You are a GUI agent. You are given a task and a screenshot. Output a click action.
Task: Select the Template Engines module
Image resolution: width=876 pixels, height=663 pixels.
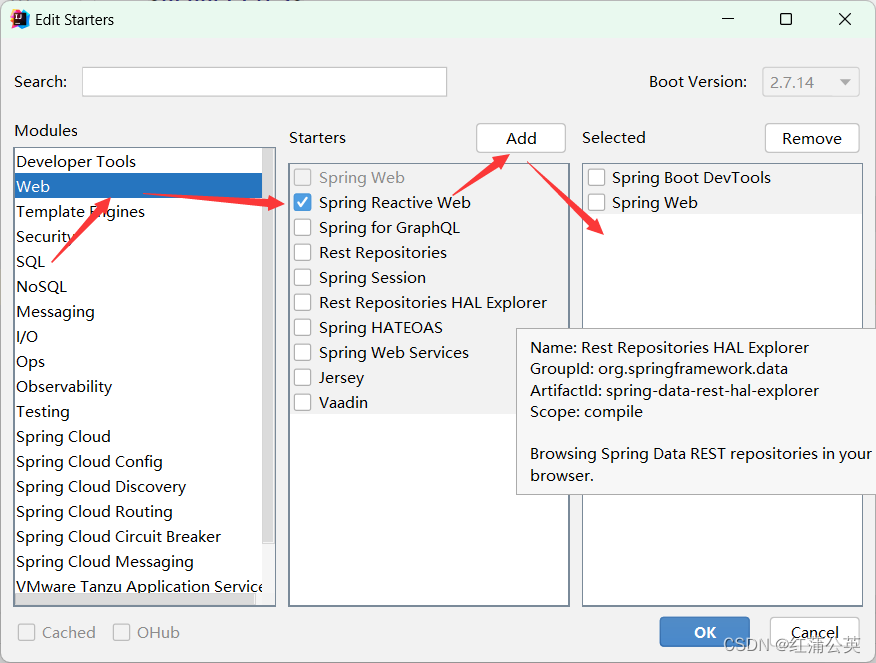click(139, 211)
